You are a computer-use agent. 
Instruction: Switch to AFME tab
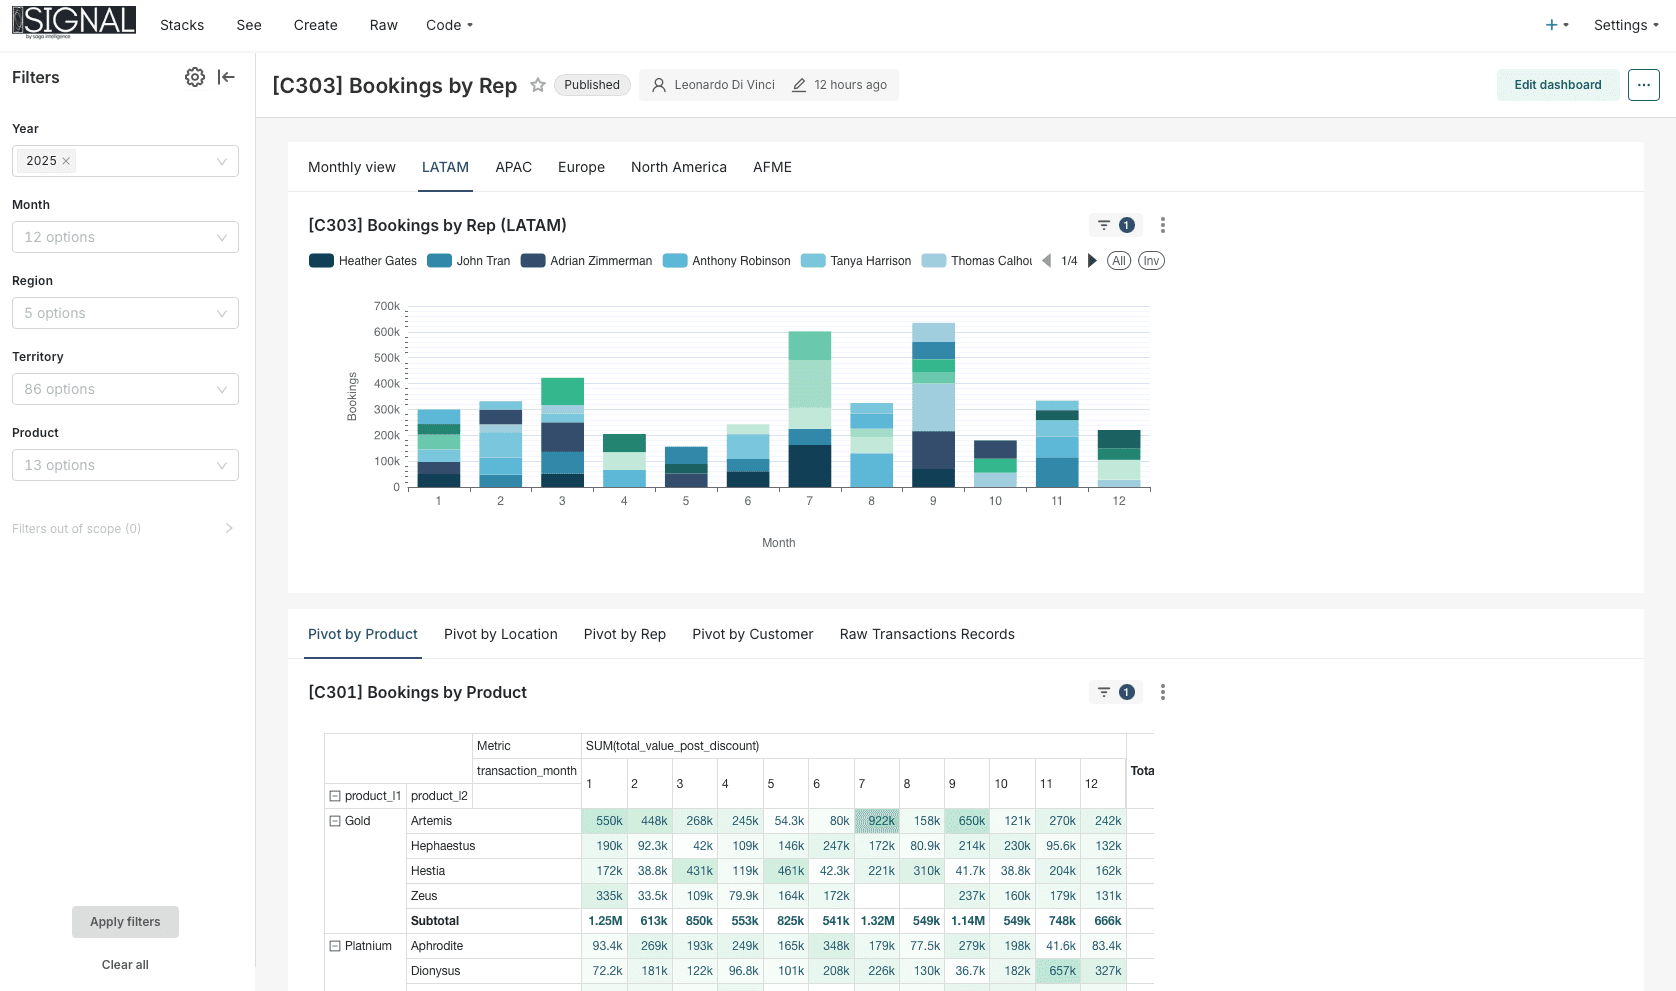772,167
